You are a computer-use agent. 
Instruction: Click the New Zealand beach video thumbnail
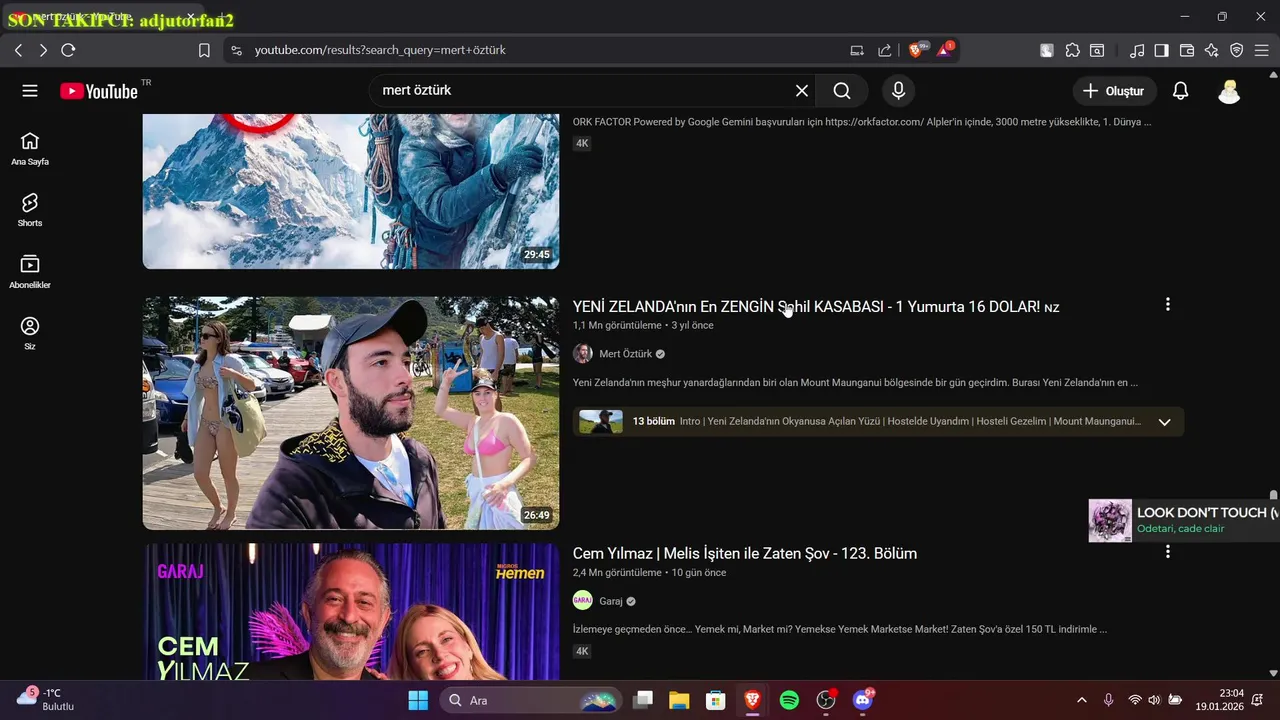351,413
